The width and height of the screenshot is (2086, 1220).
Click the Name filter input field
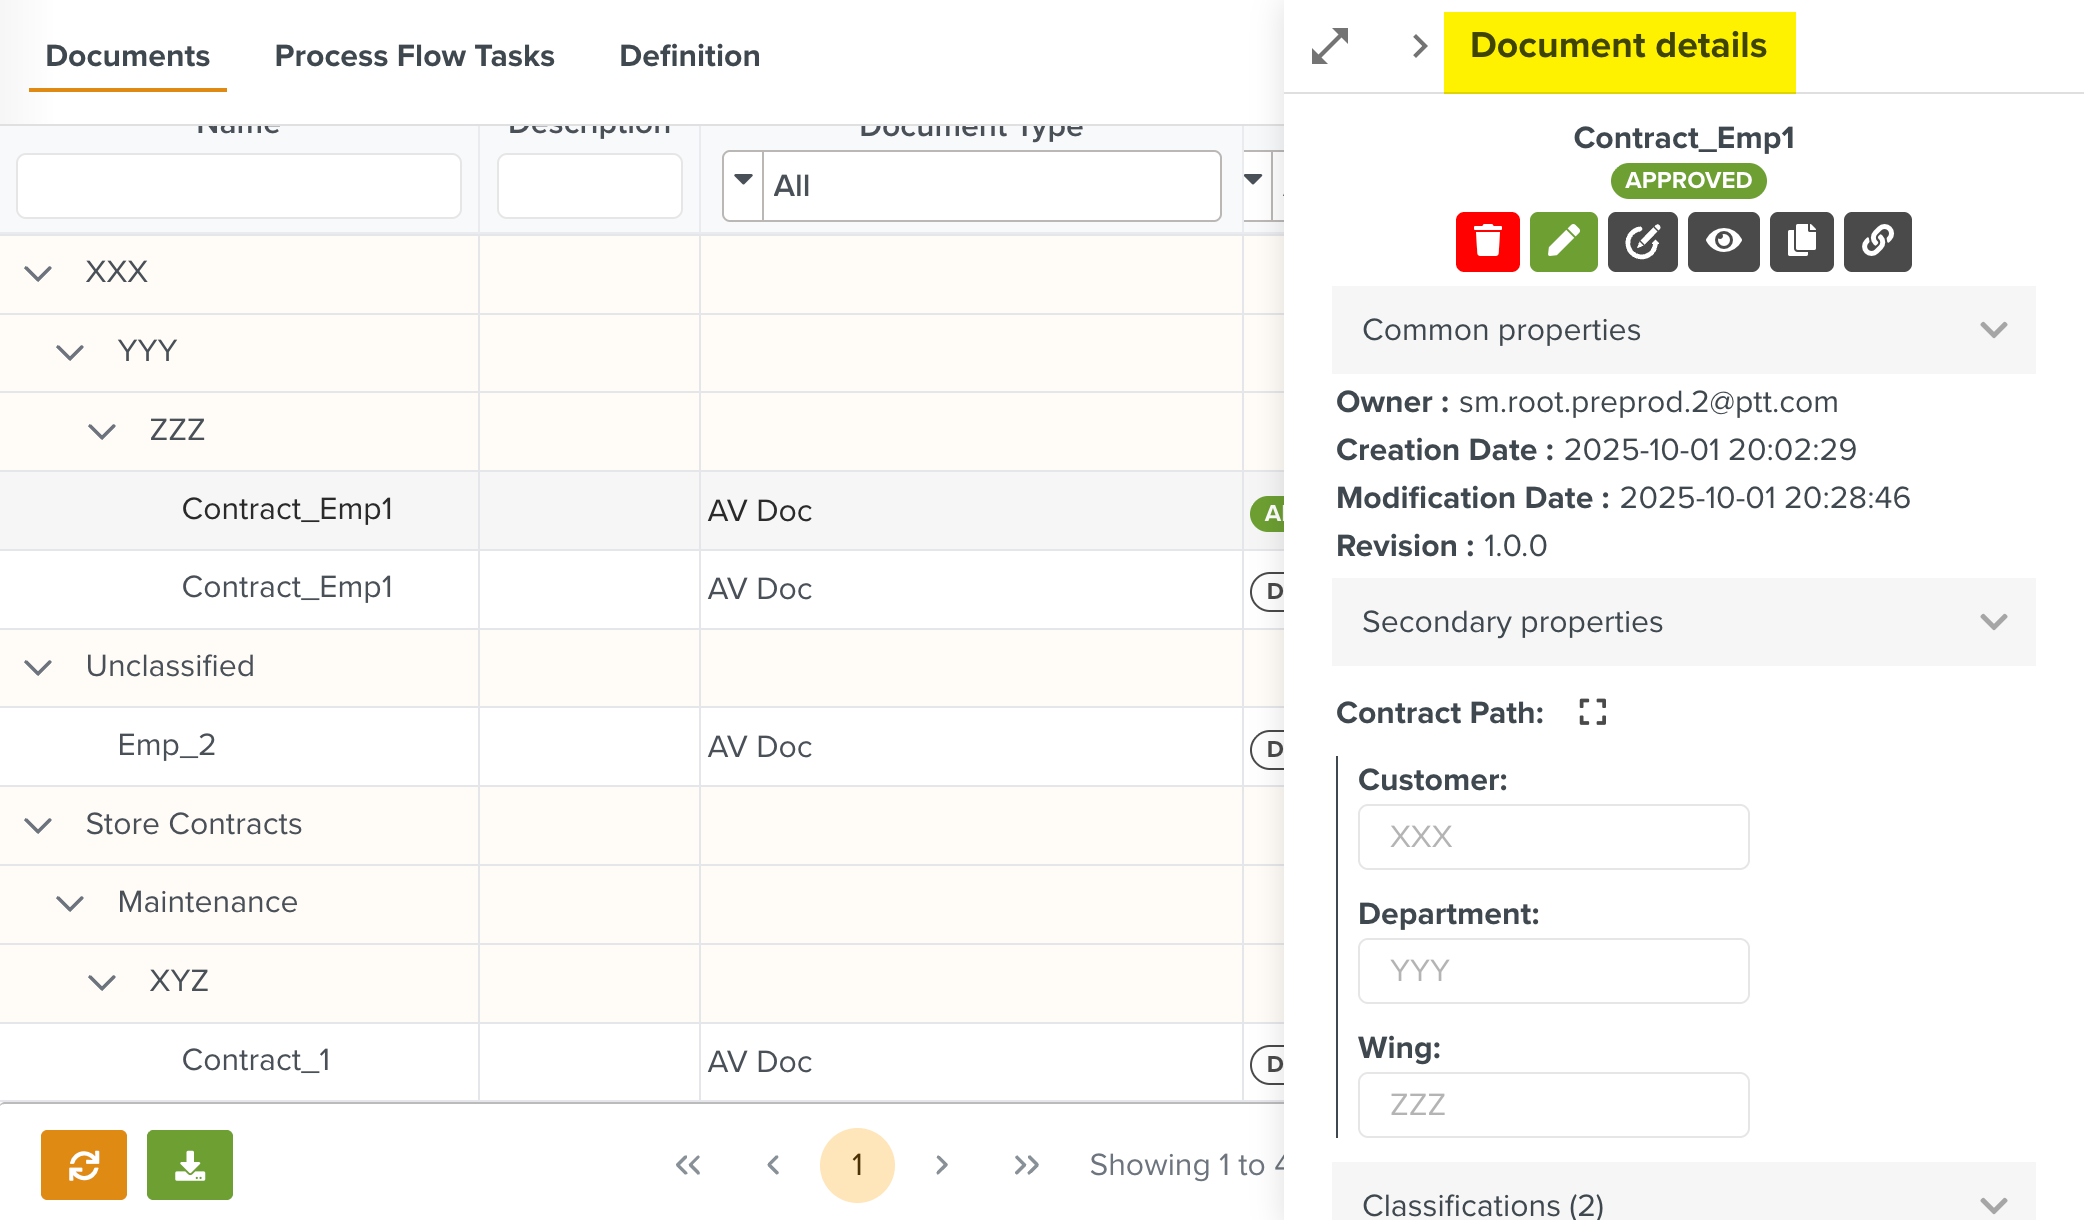pyautogui.click(x=238, y=186)
